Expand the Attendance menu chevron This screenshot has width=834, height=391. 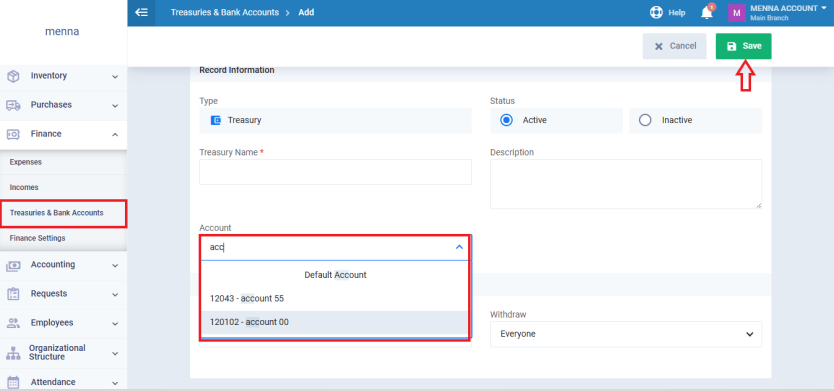(x=115, y=382)
